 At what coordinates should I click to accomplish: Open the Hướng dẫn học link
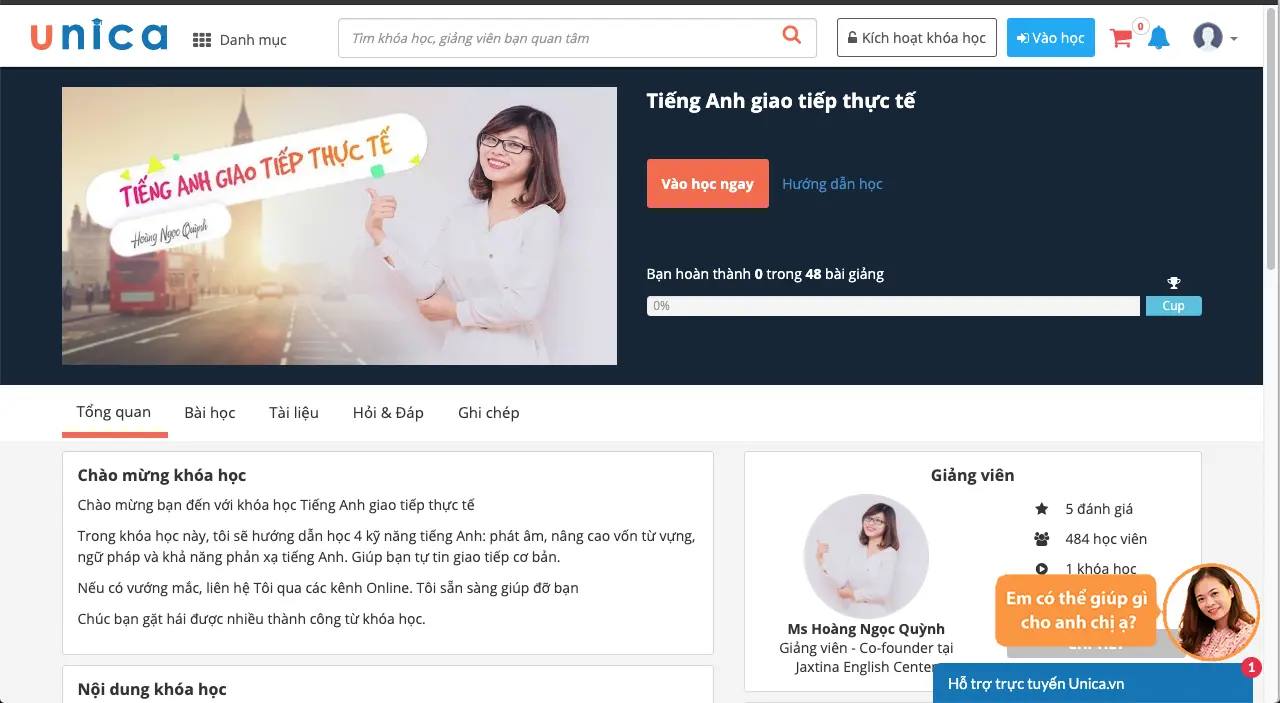point(832,183)
